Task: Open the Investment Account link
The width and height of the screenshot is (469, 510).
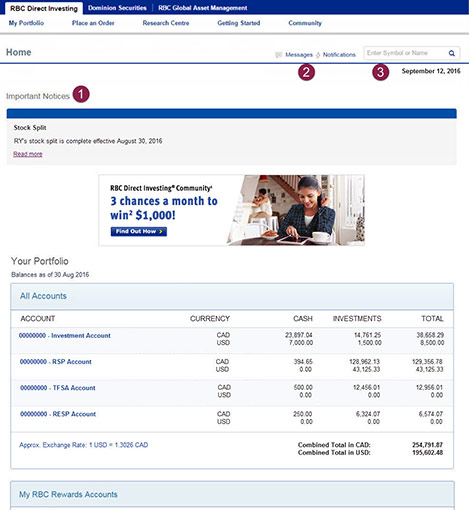Action: click(x=65, y=336)
